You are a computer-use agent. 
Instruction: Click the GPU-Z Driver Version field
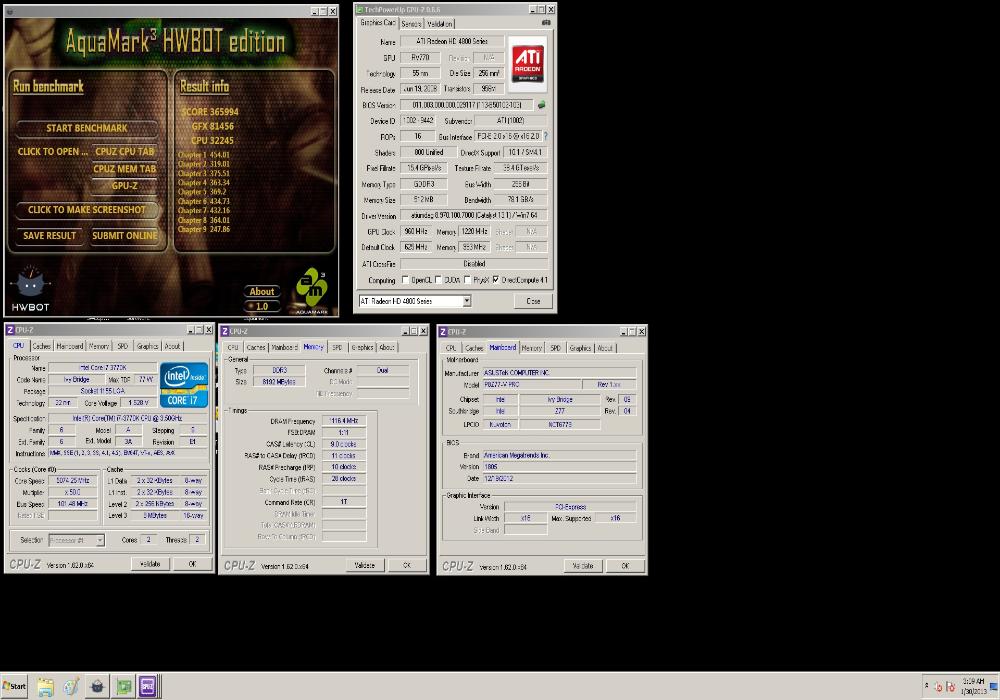(x=474, y=215)
